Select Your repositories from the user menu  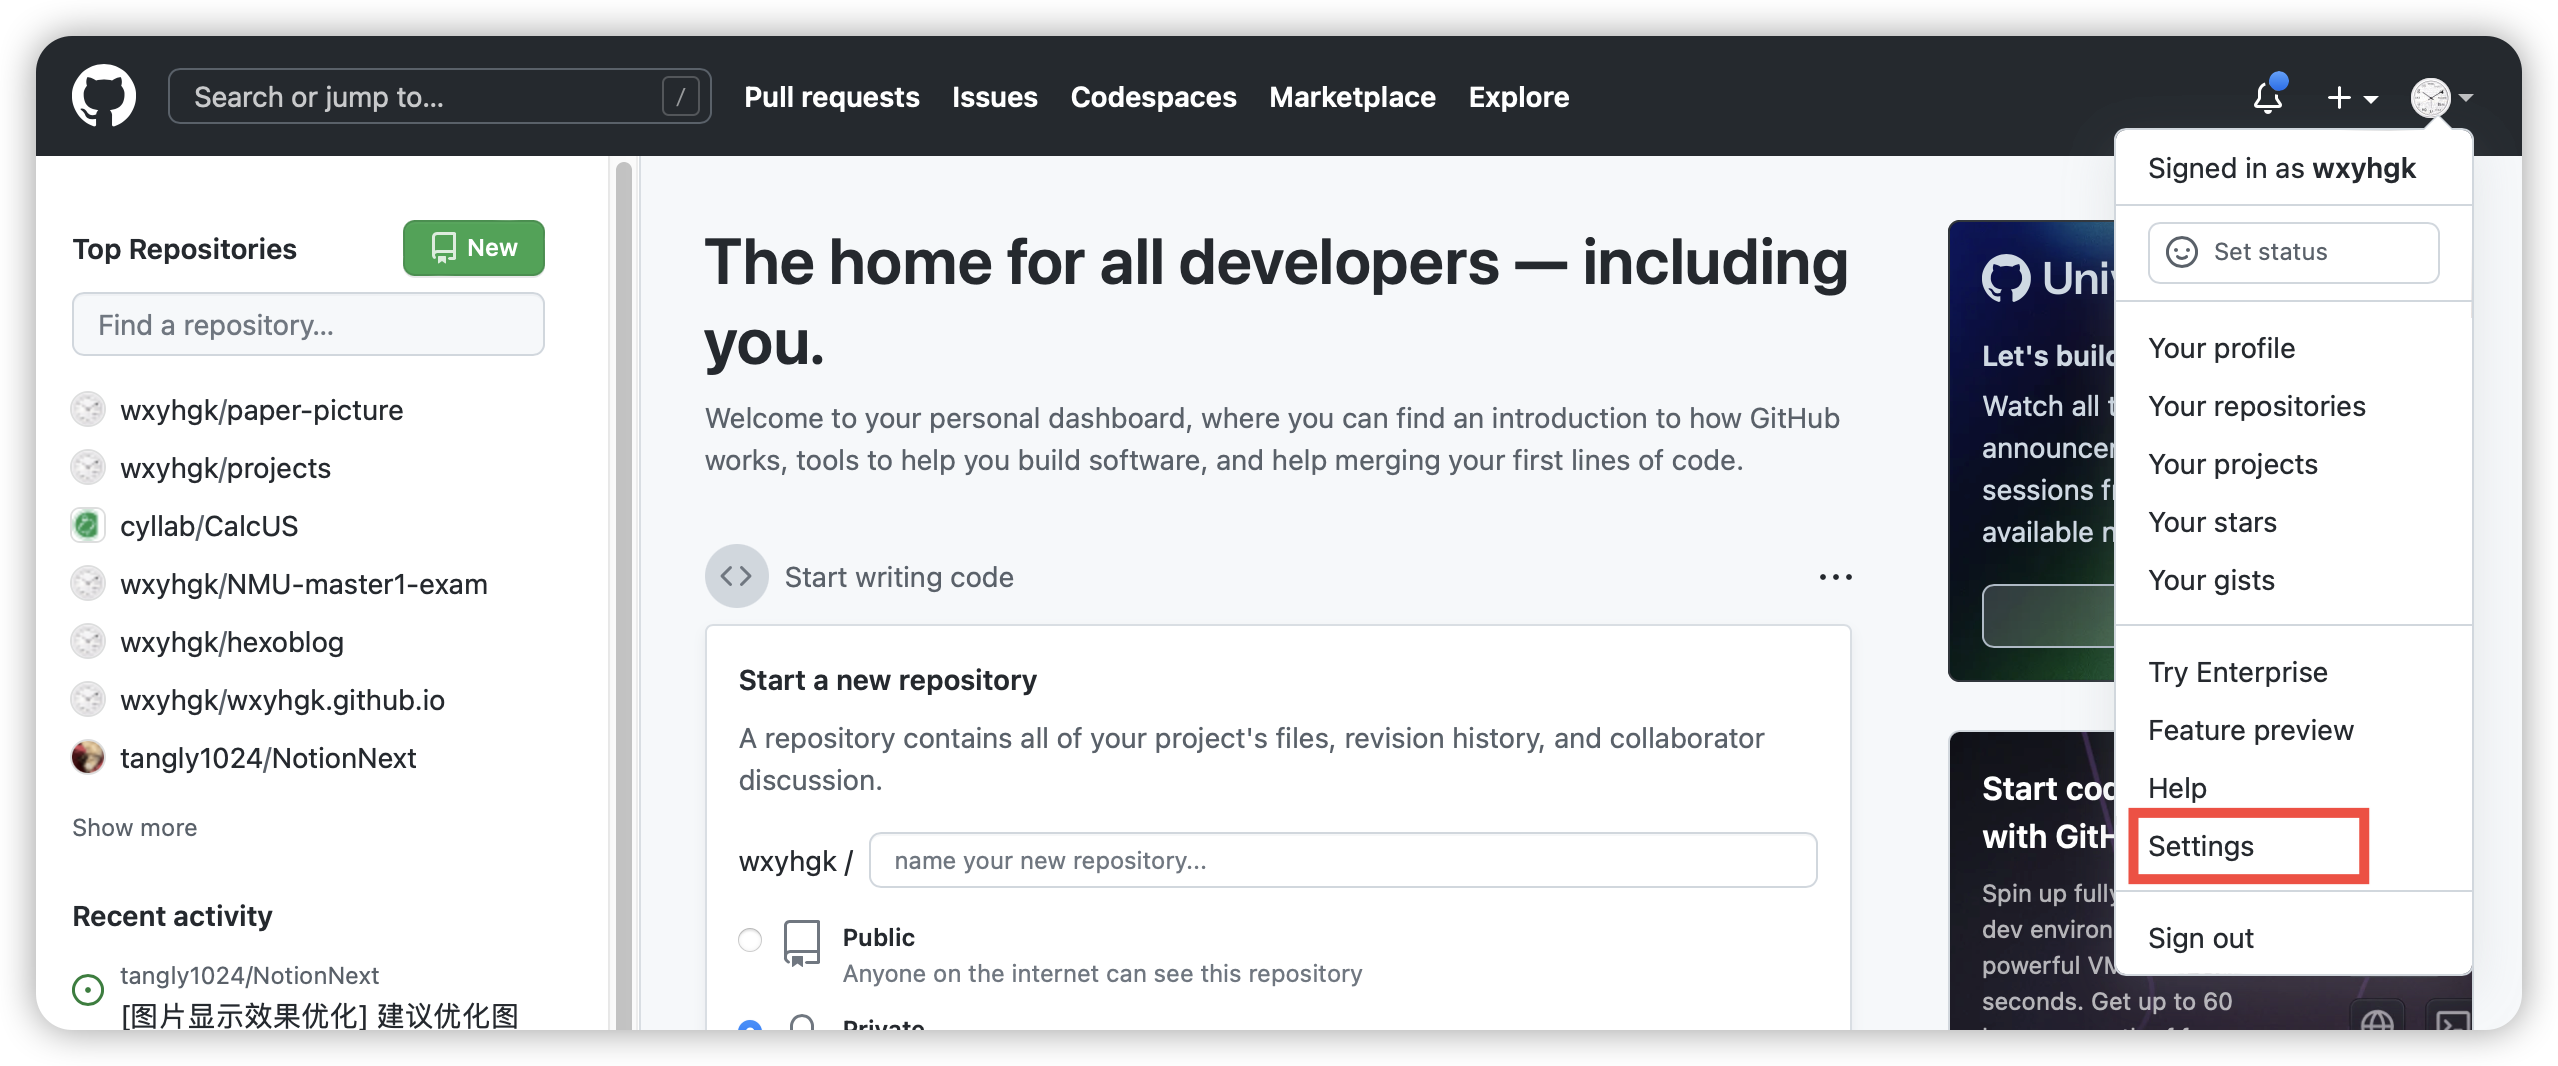[x=2293, y=406]
